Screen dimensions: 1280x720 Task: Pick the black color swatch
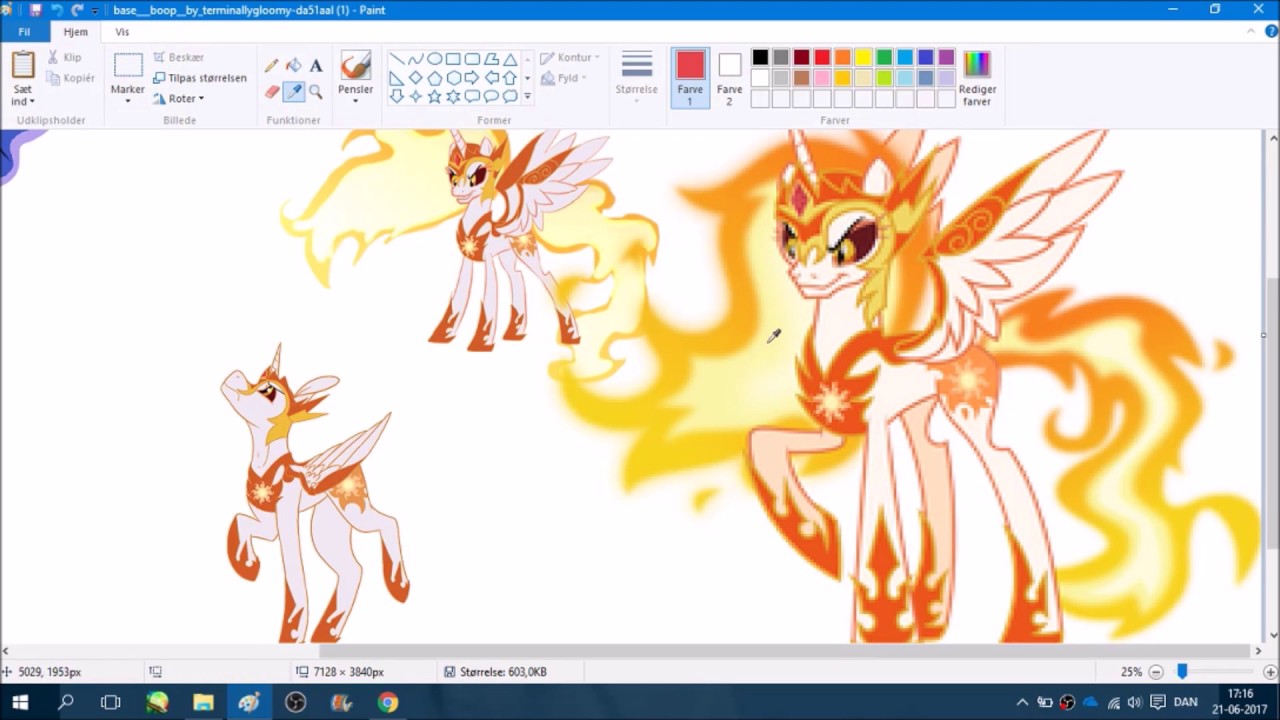[x=761, y=58]
